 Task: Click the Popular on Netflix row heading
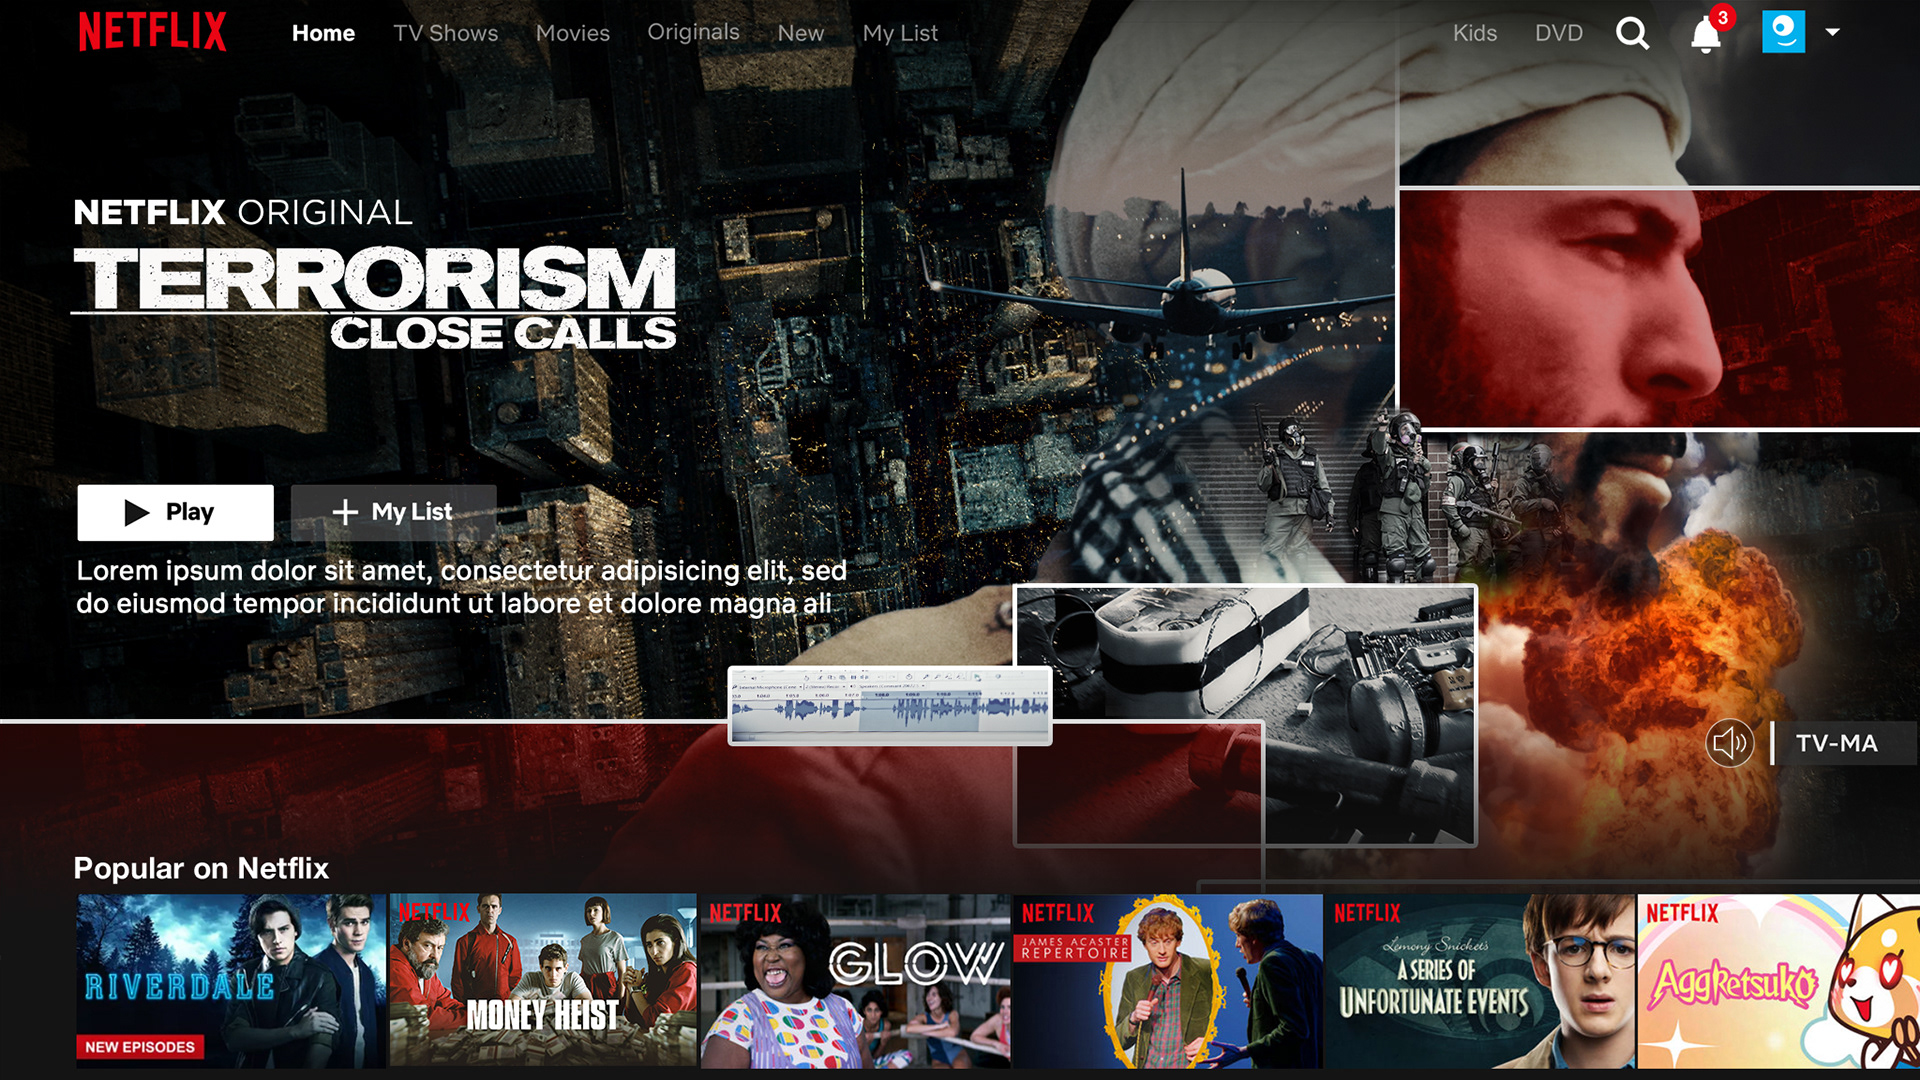(201, 868)
